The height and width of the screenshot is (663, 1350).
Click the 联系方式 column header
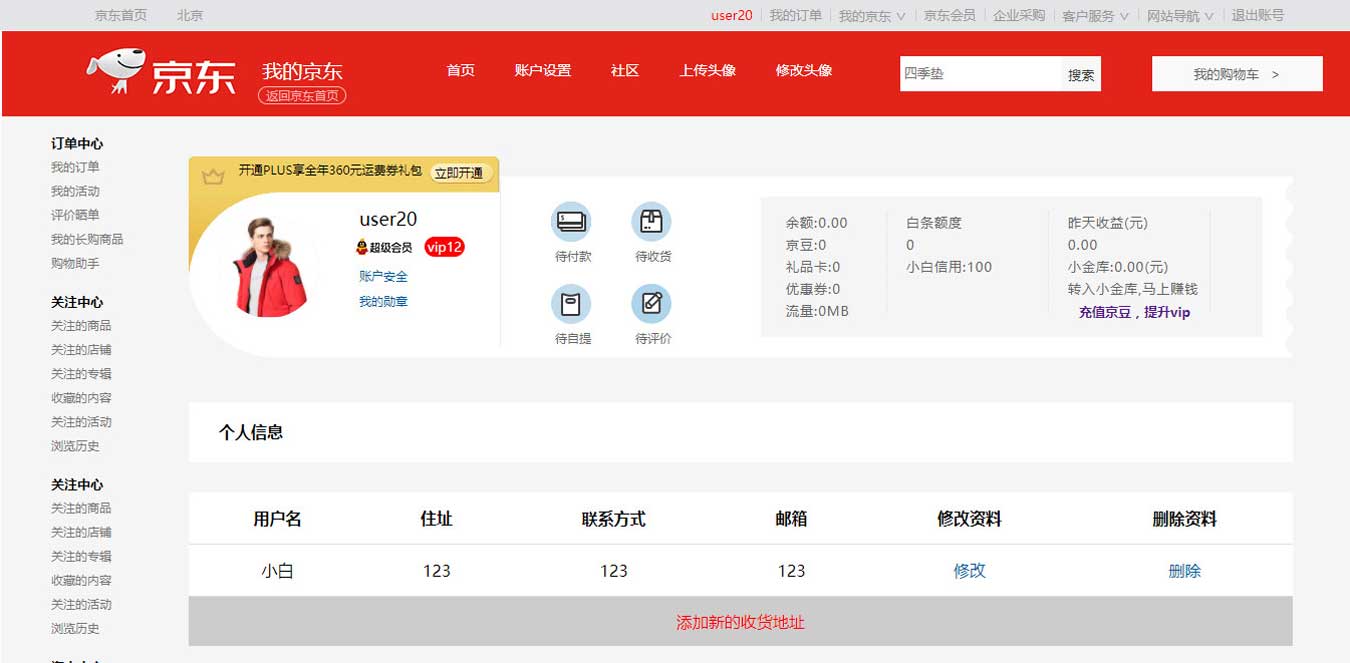614,519
